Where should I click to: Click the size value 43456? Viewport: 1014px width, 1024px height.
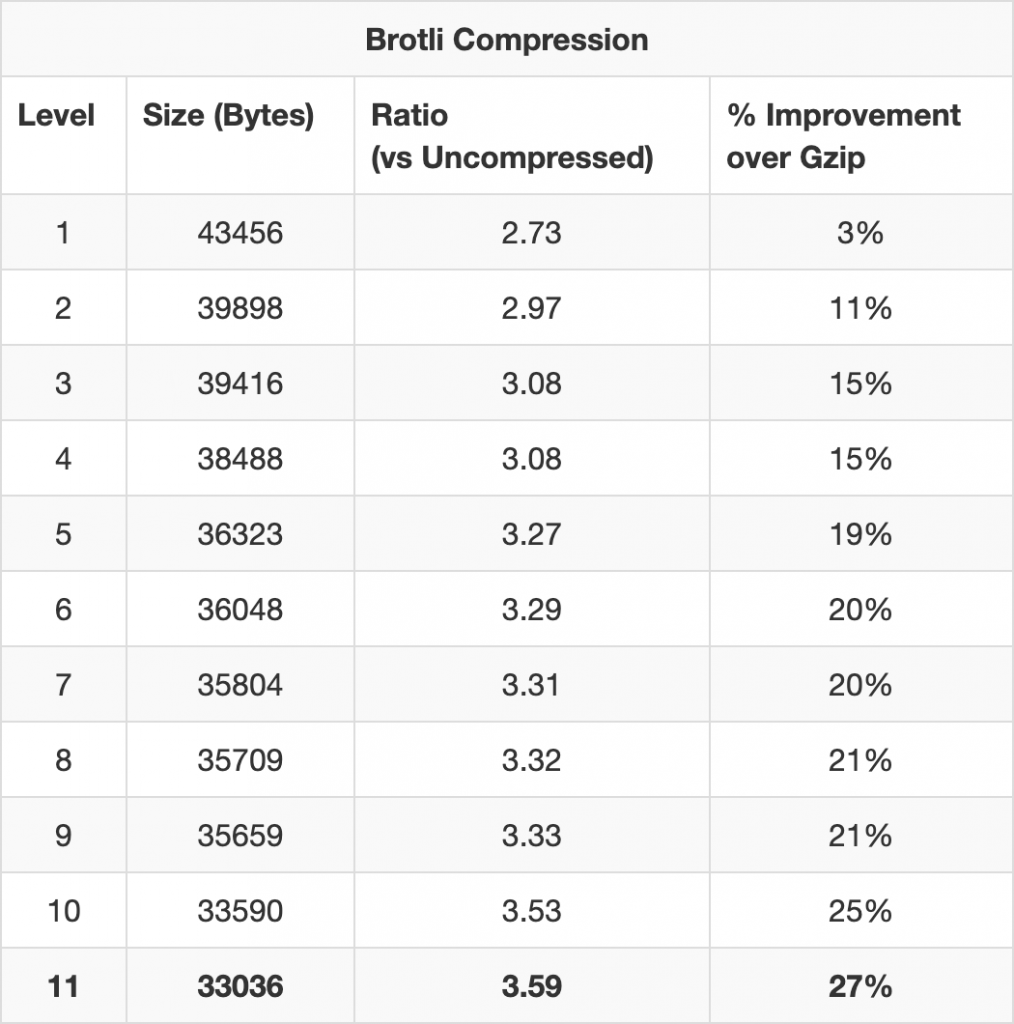(x=240, y=233)
